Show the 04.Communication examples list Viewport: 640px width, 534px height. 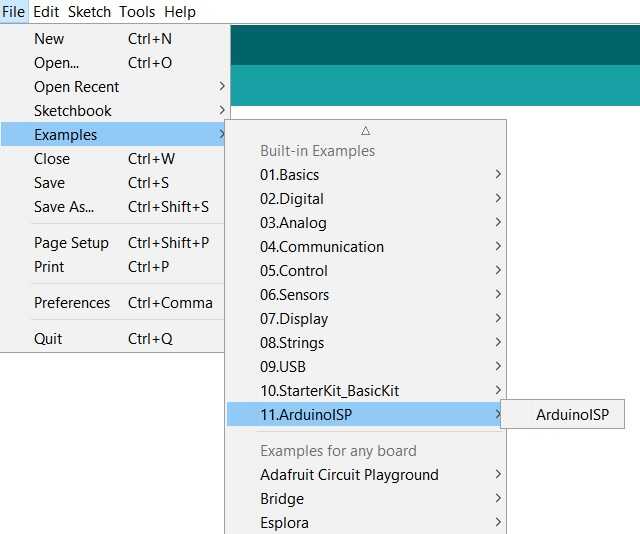click(x=322, y=247)
